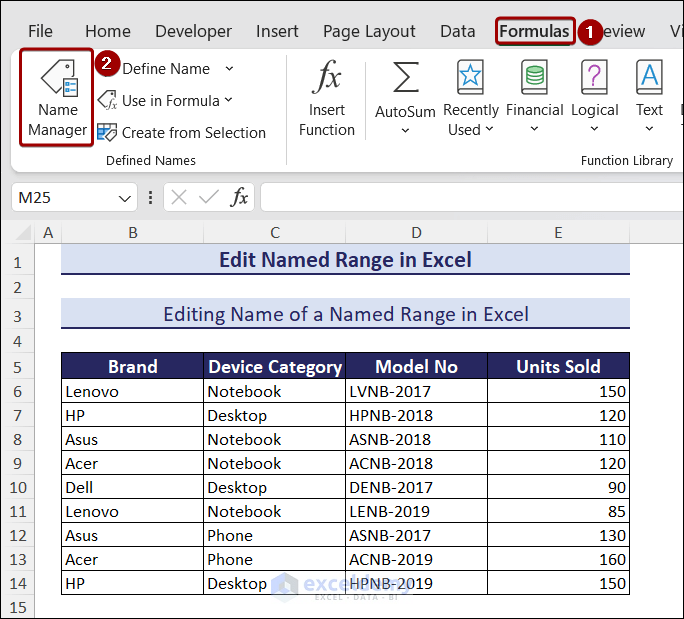Open the Page Layout tab
The height and width of the screenshot is (619, 684).
coord(369,31)
